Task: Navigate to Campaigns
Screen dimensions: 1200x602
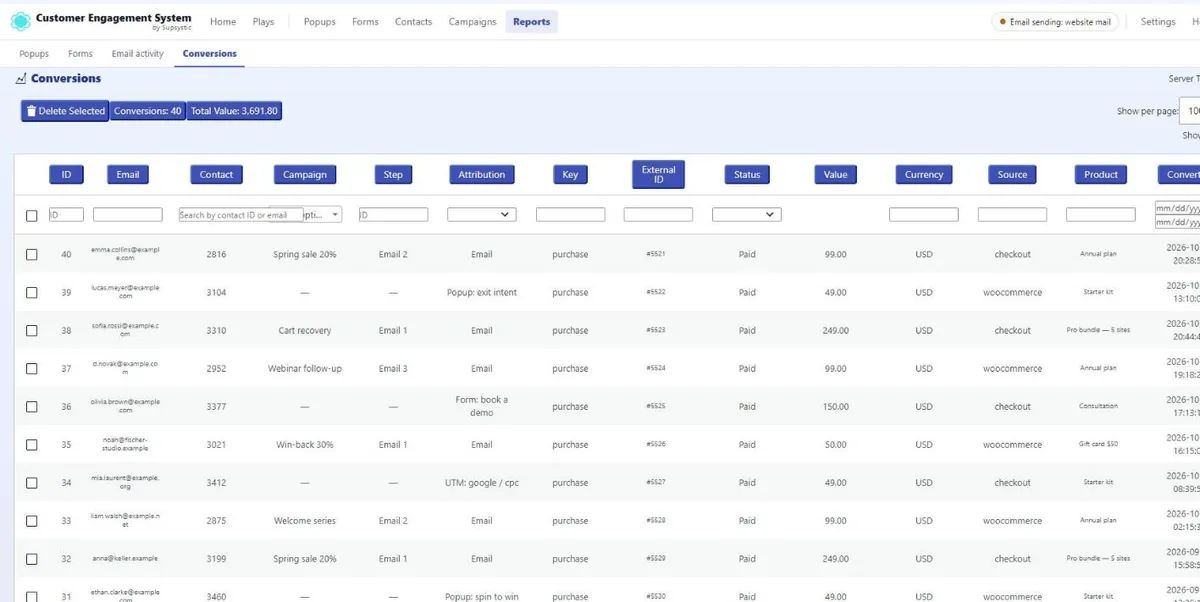Action: 472,21
